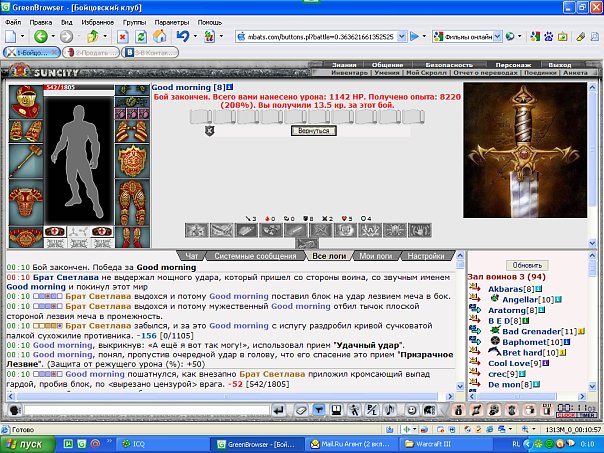Open Mail.Ru Агент taskbar item
604x453 pixels.
click(351, 445)
